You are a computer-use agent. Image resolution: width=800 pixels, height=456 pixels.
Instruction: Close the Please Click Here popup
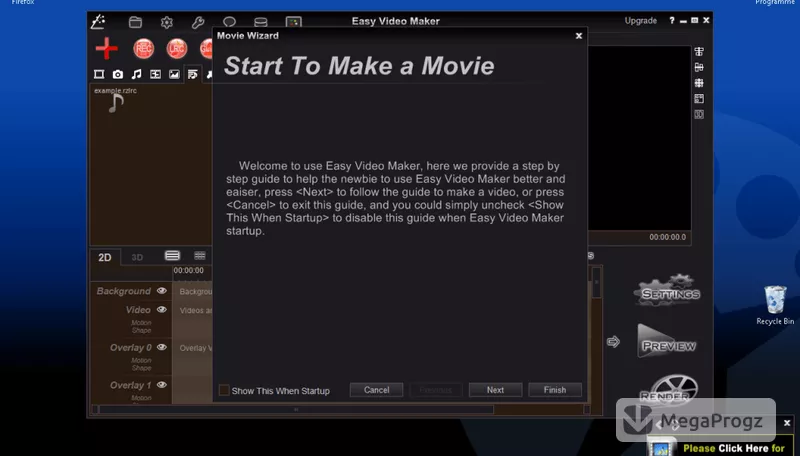coord(787,423)
